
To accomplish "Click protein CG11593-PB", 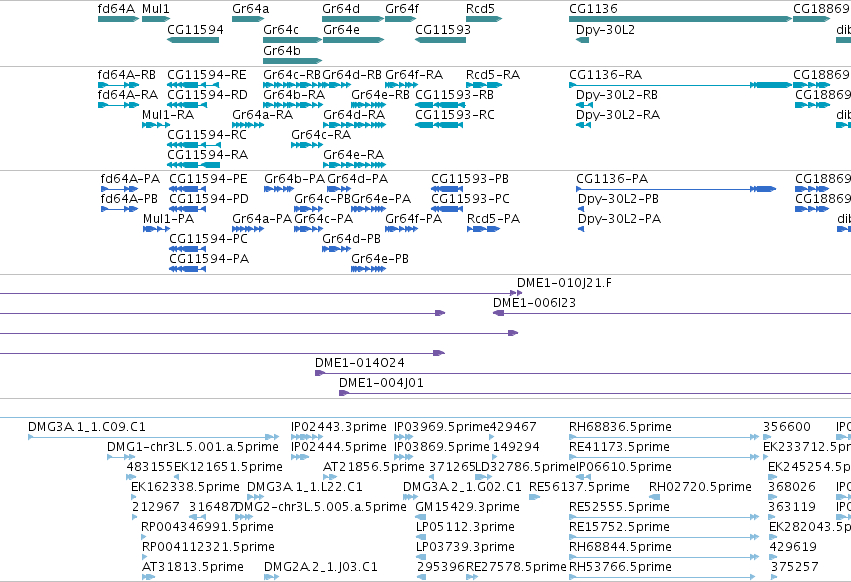I will [x=470, y=179].
